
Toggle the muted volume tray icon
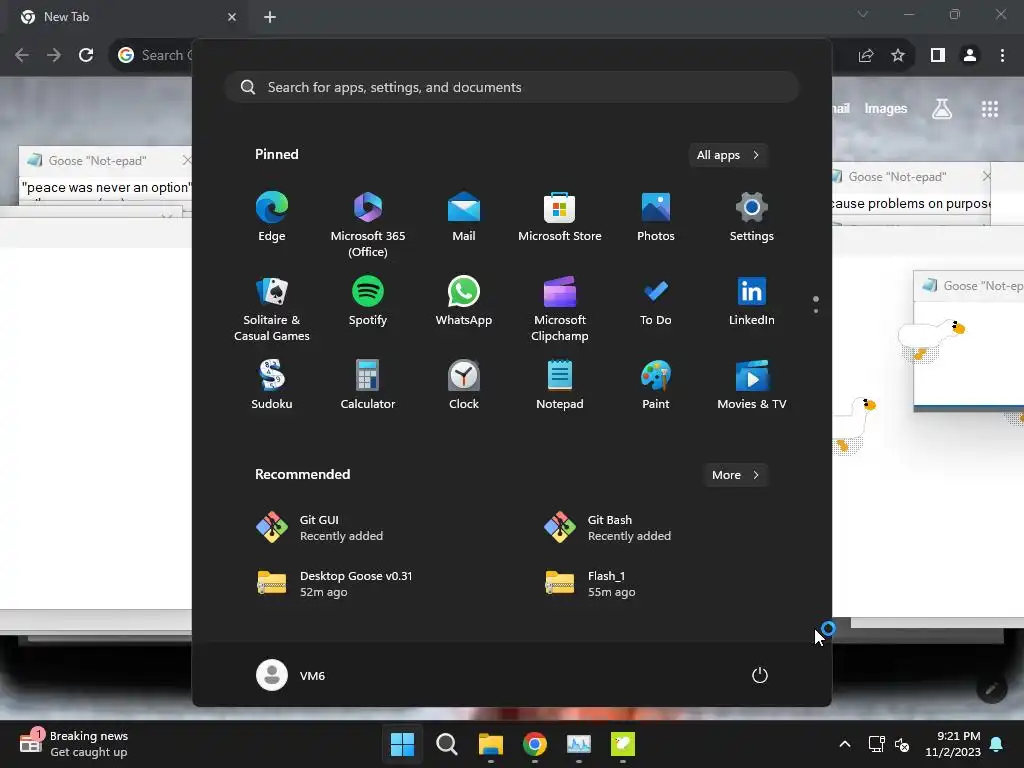(902, 744)
